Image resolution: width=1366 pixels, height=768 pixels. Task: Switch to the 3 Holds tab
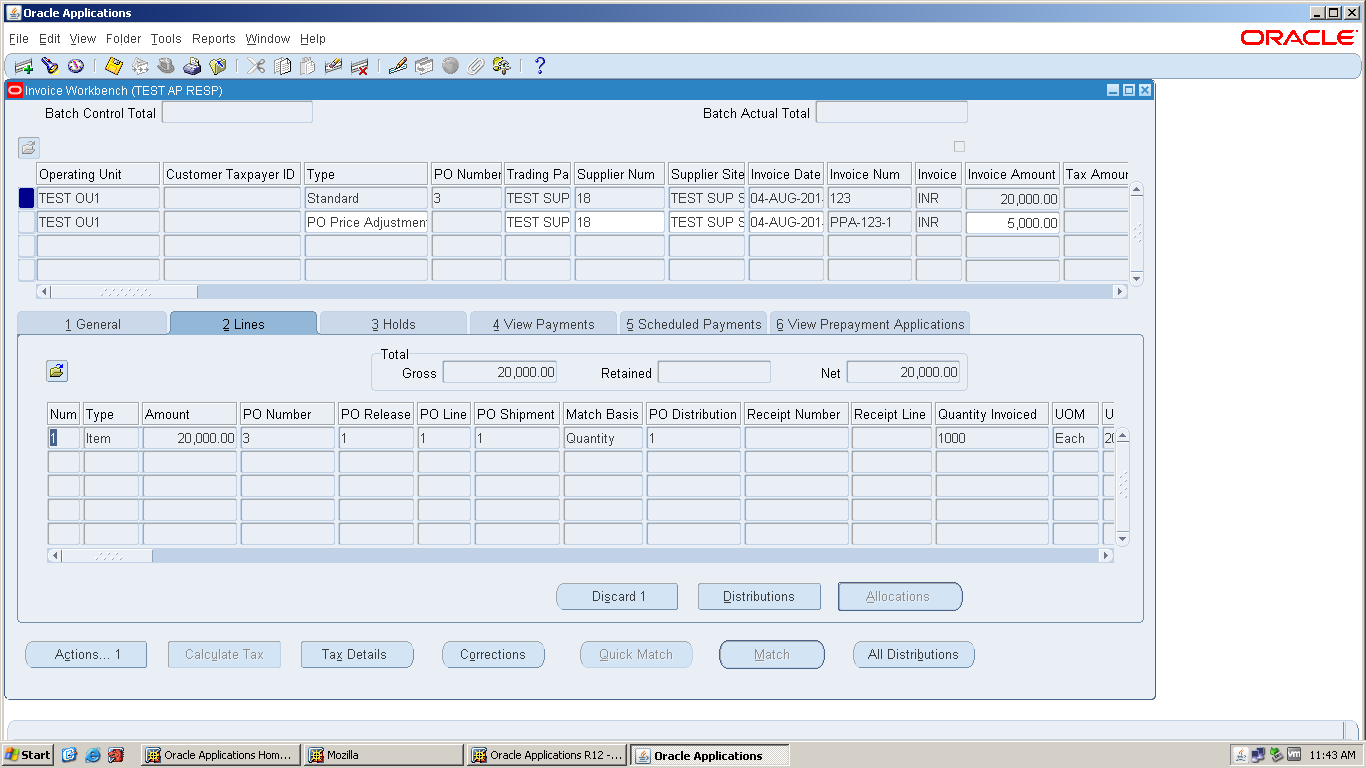[x=393, y=324]
